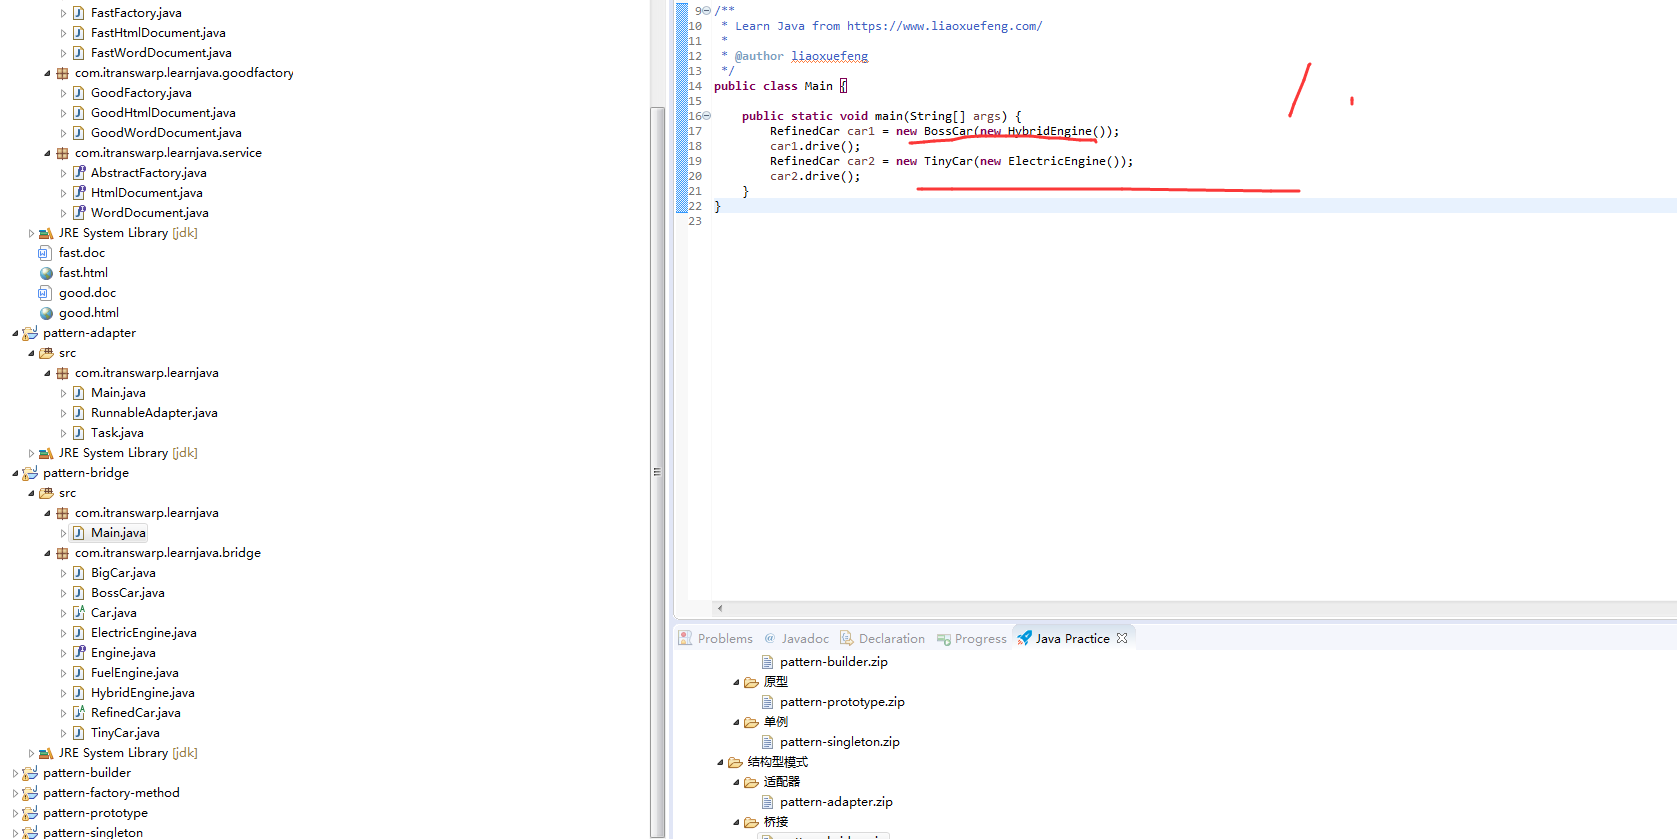Click the underlined liaoxuefeng author name
The image size is (1677, 839).
click(829, 56)
